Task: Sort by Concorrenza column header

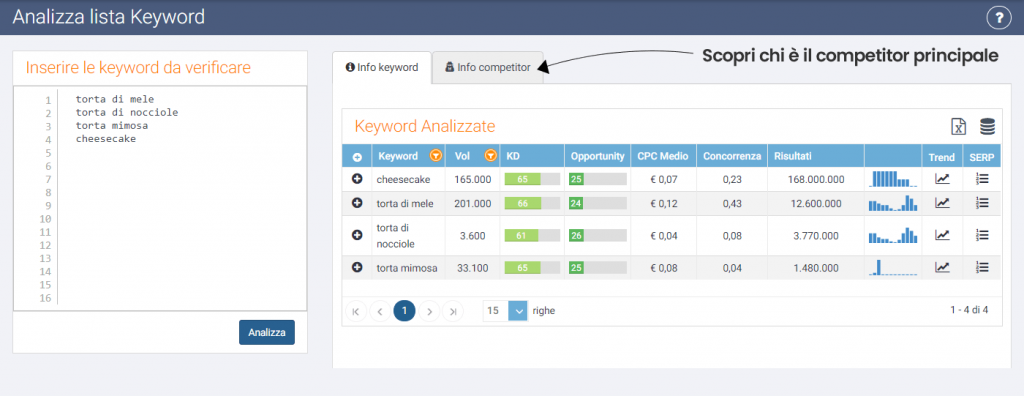Action: point(731,156)
